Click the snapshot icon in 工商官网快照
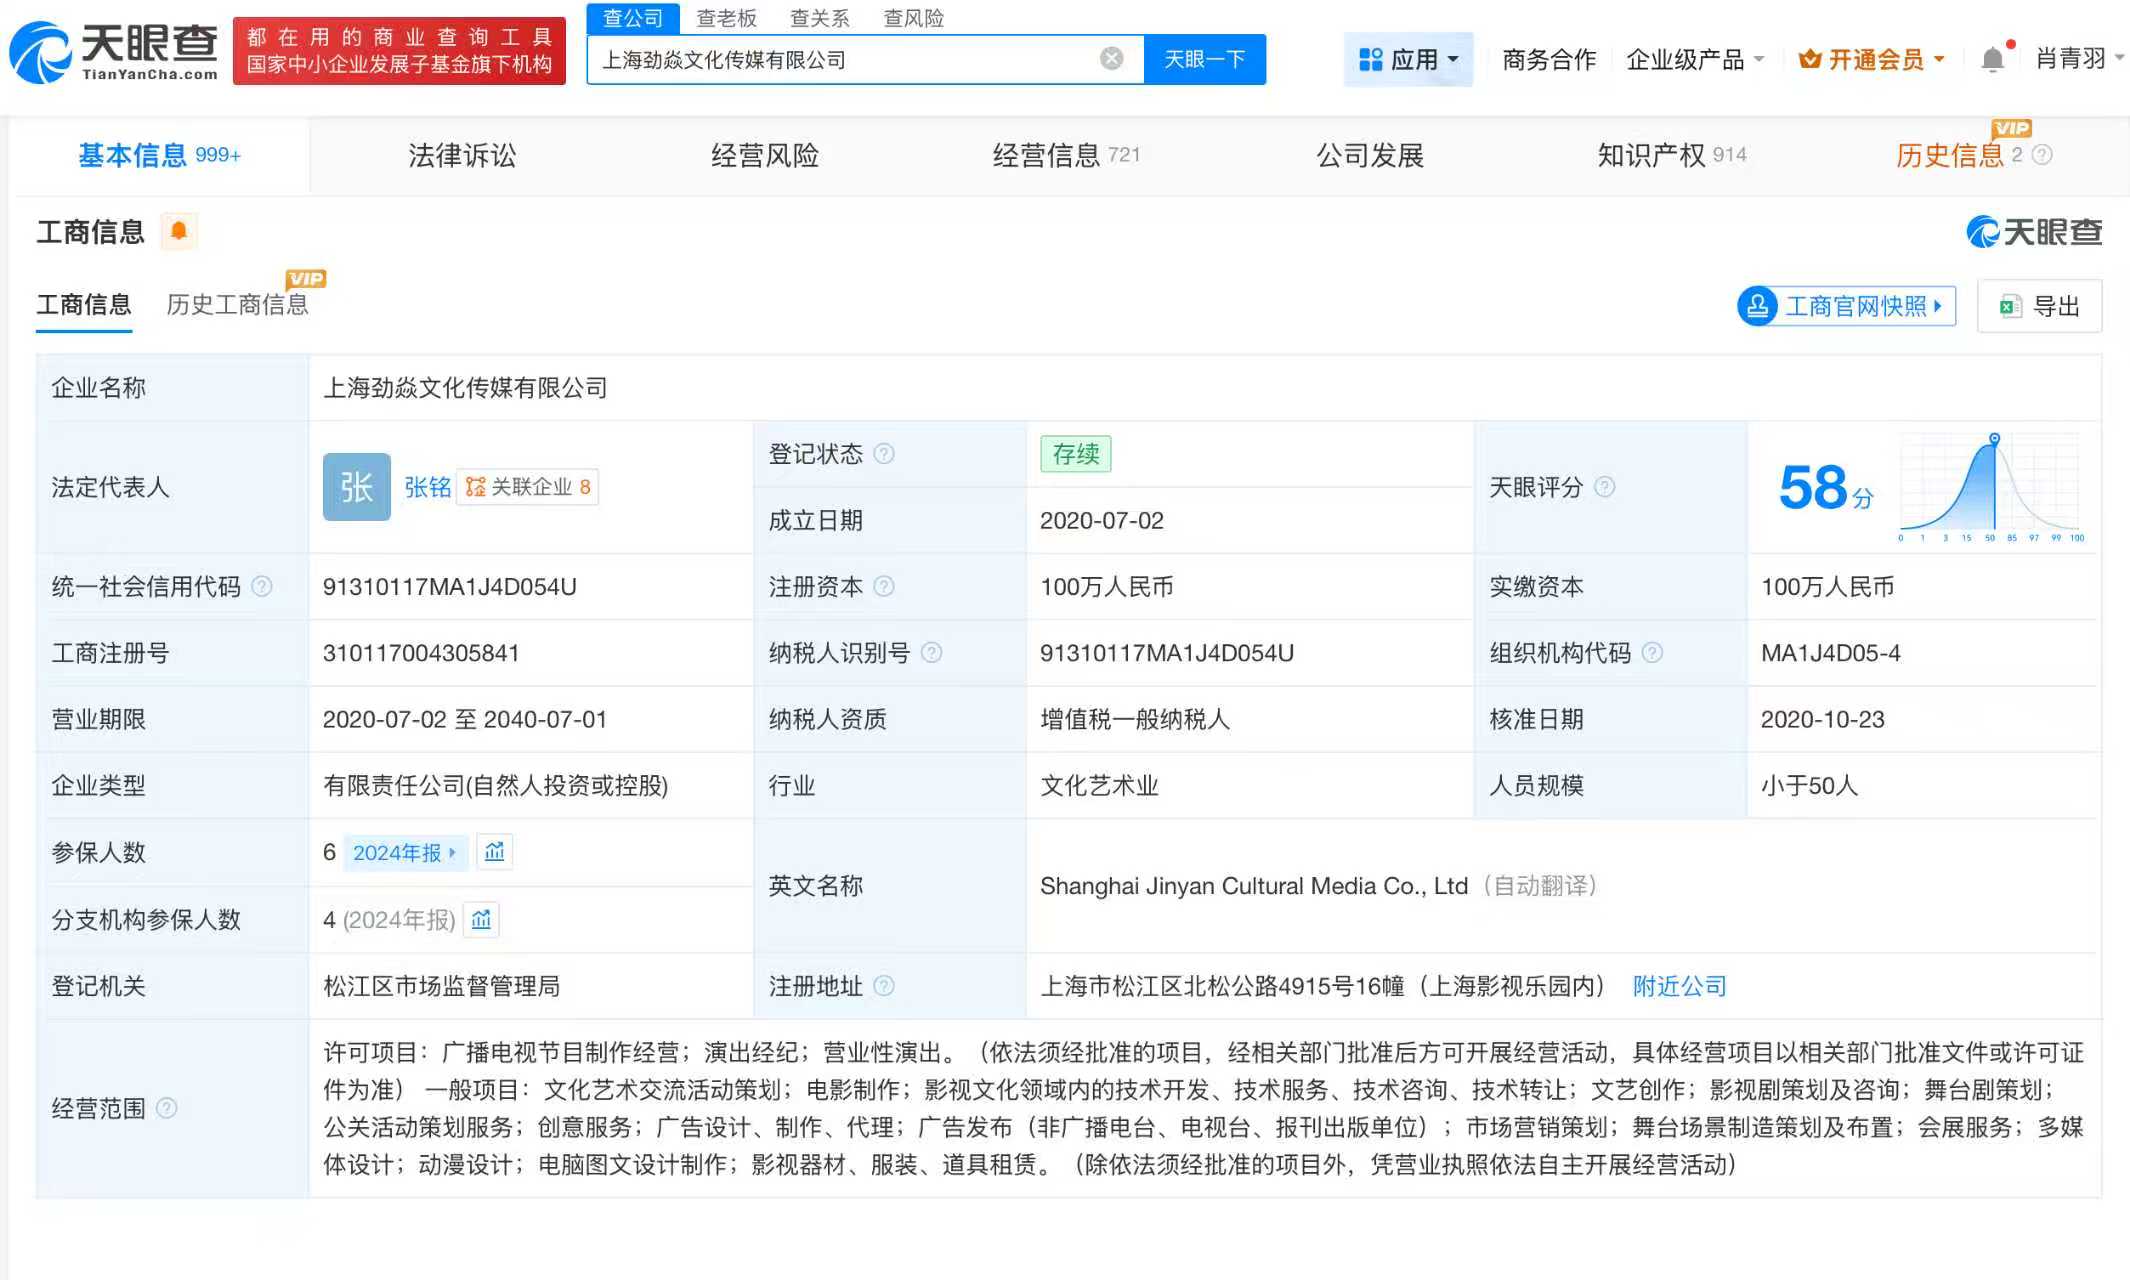This screenshot has width=2130, height=1280. pyautogui.click(x=1756, y=306)
